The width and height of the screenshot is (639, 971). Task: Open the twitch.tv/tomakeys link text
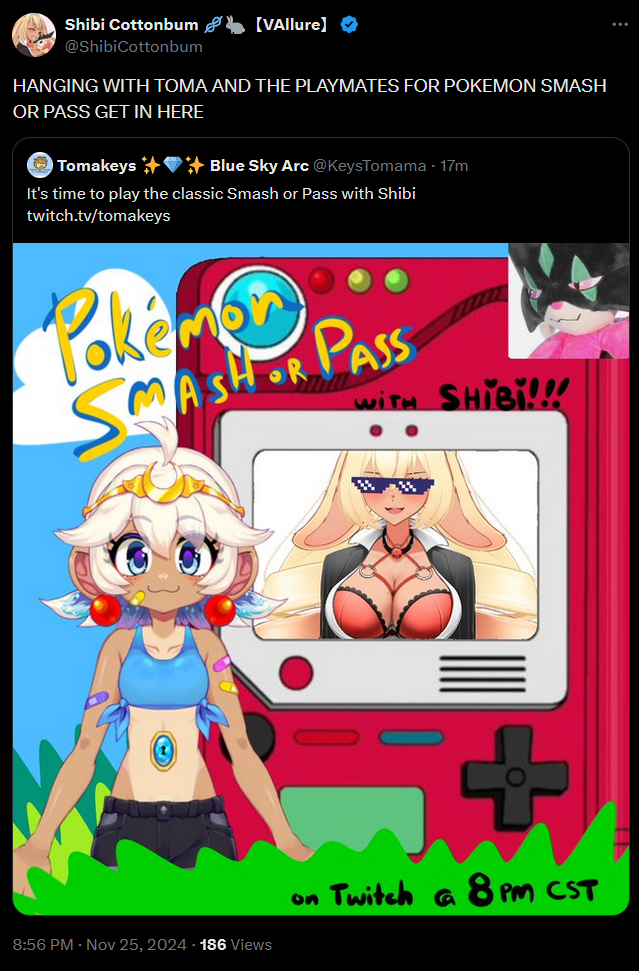click(98, 216)
